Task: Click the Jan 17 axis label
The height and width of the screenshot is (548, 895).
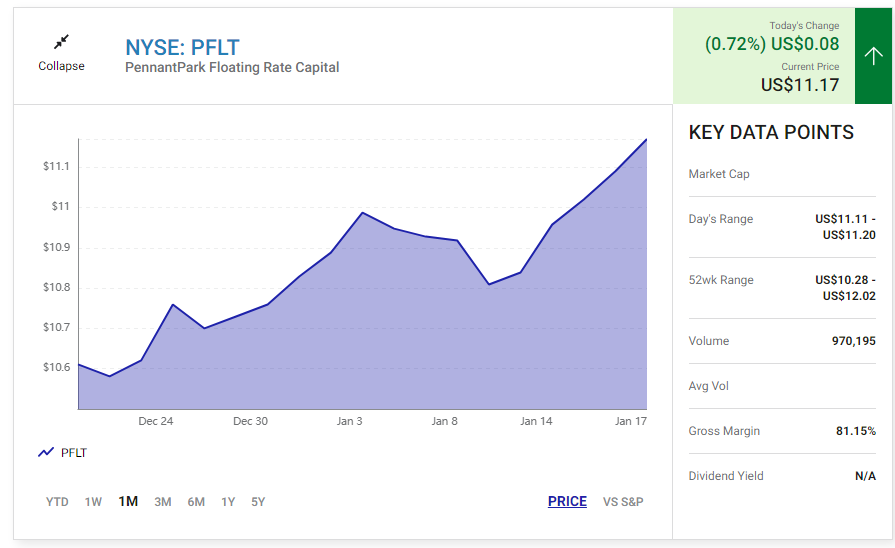Action: [x=631, y=421]
